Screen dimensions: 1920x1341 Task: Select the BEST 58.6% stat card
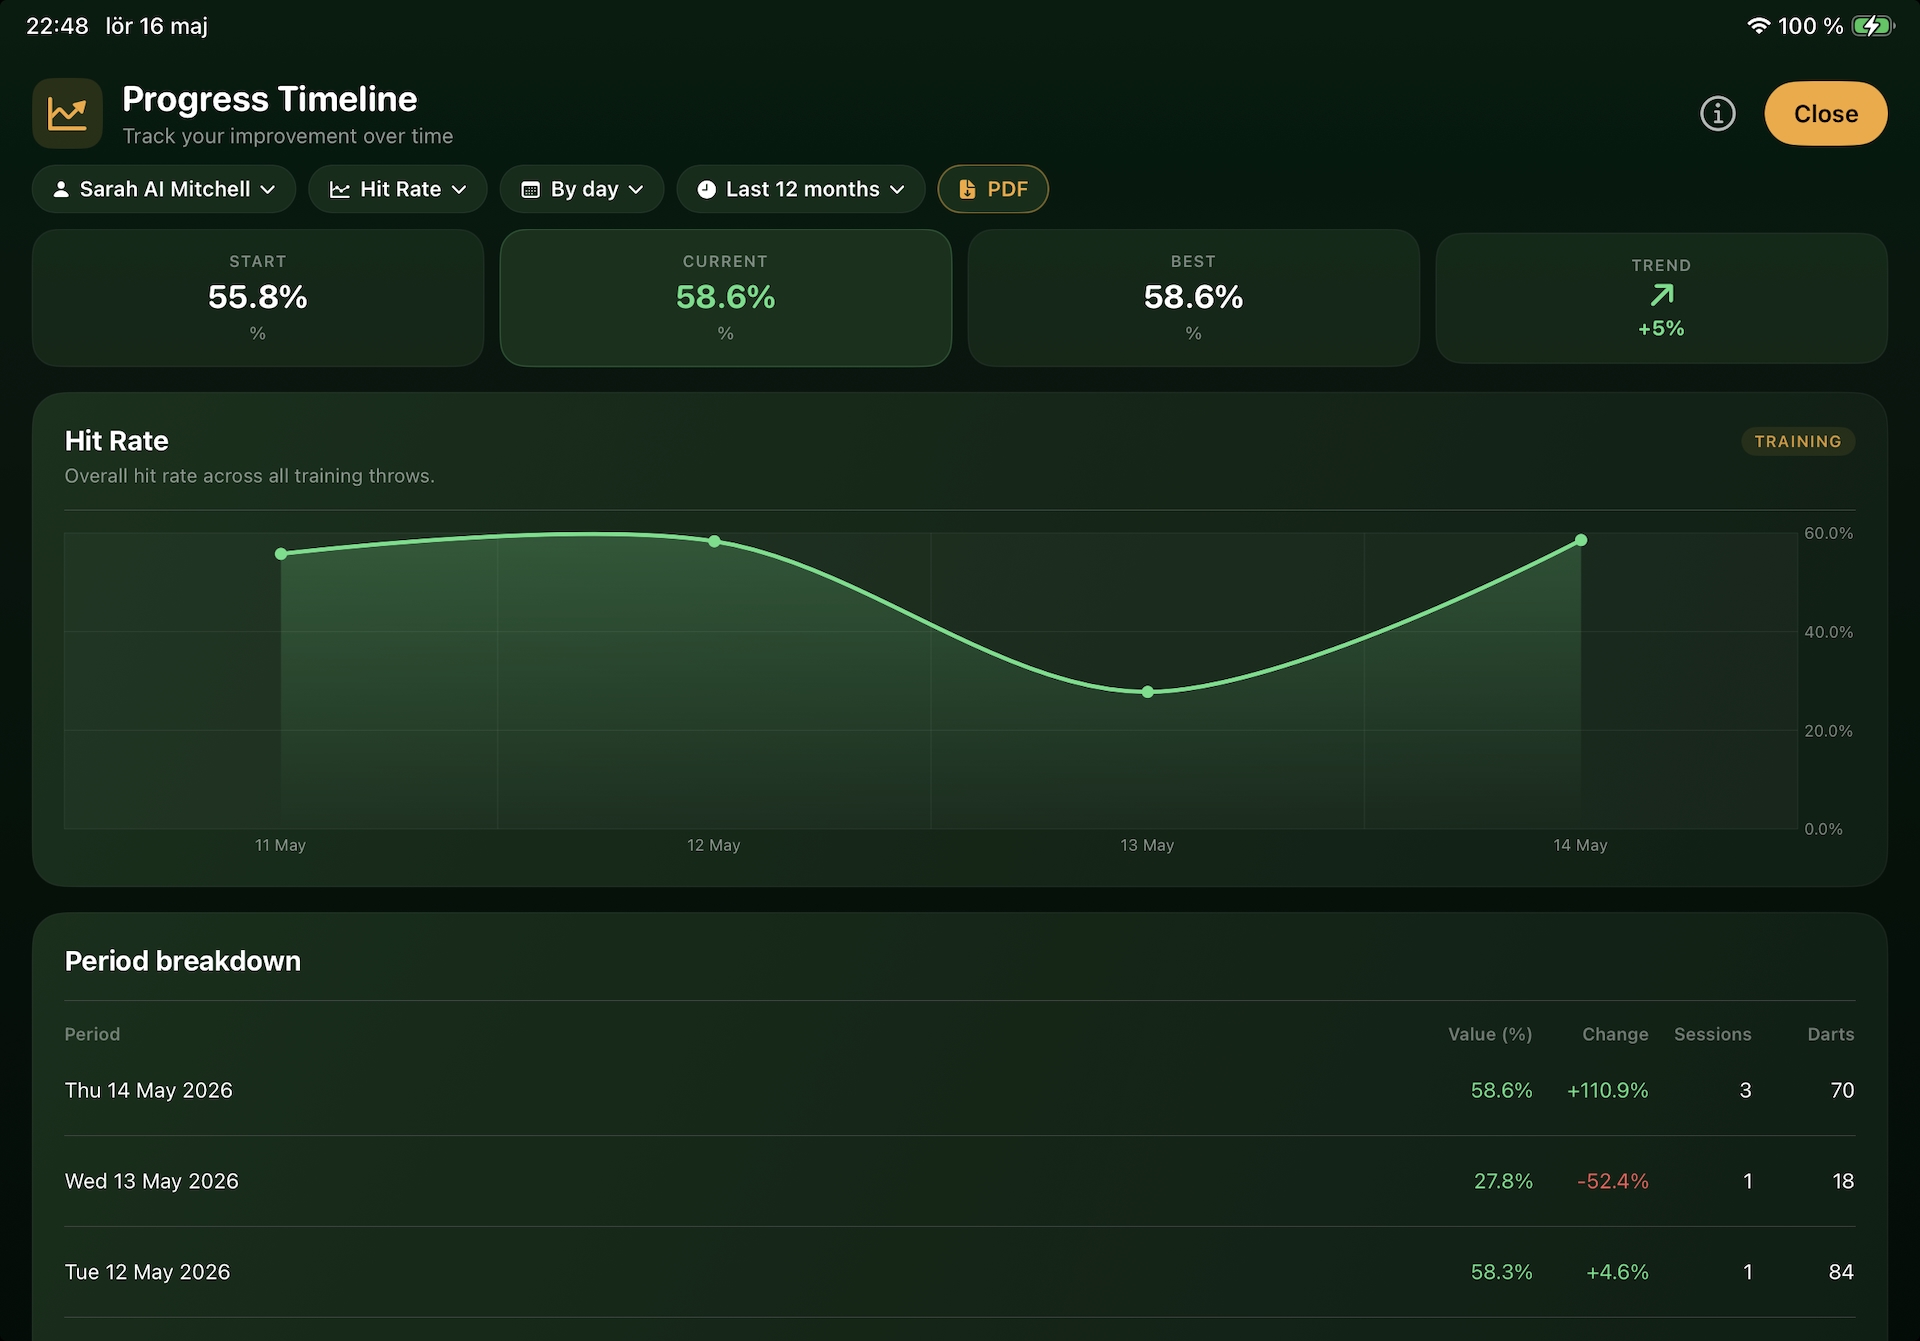(x=1194, y=298)
